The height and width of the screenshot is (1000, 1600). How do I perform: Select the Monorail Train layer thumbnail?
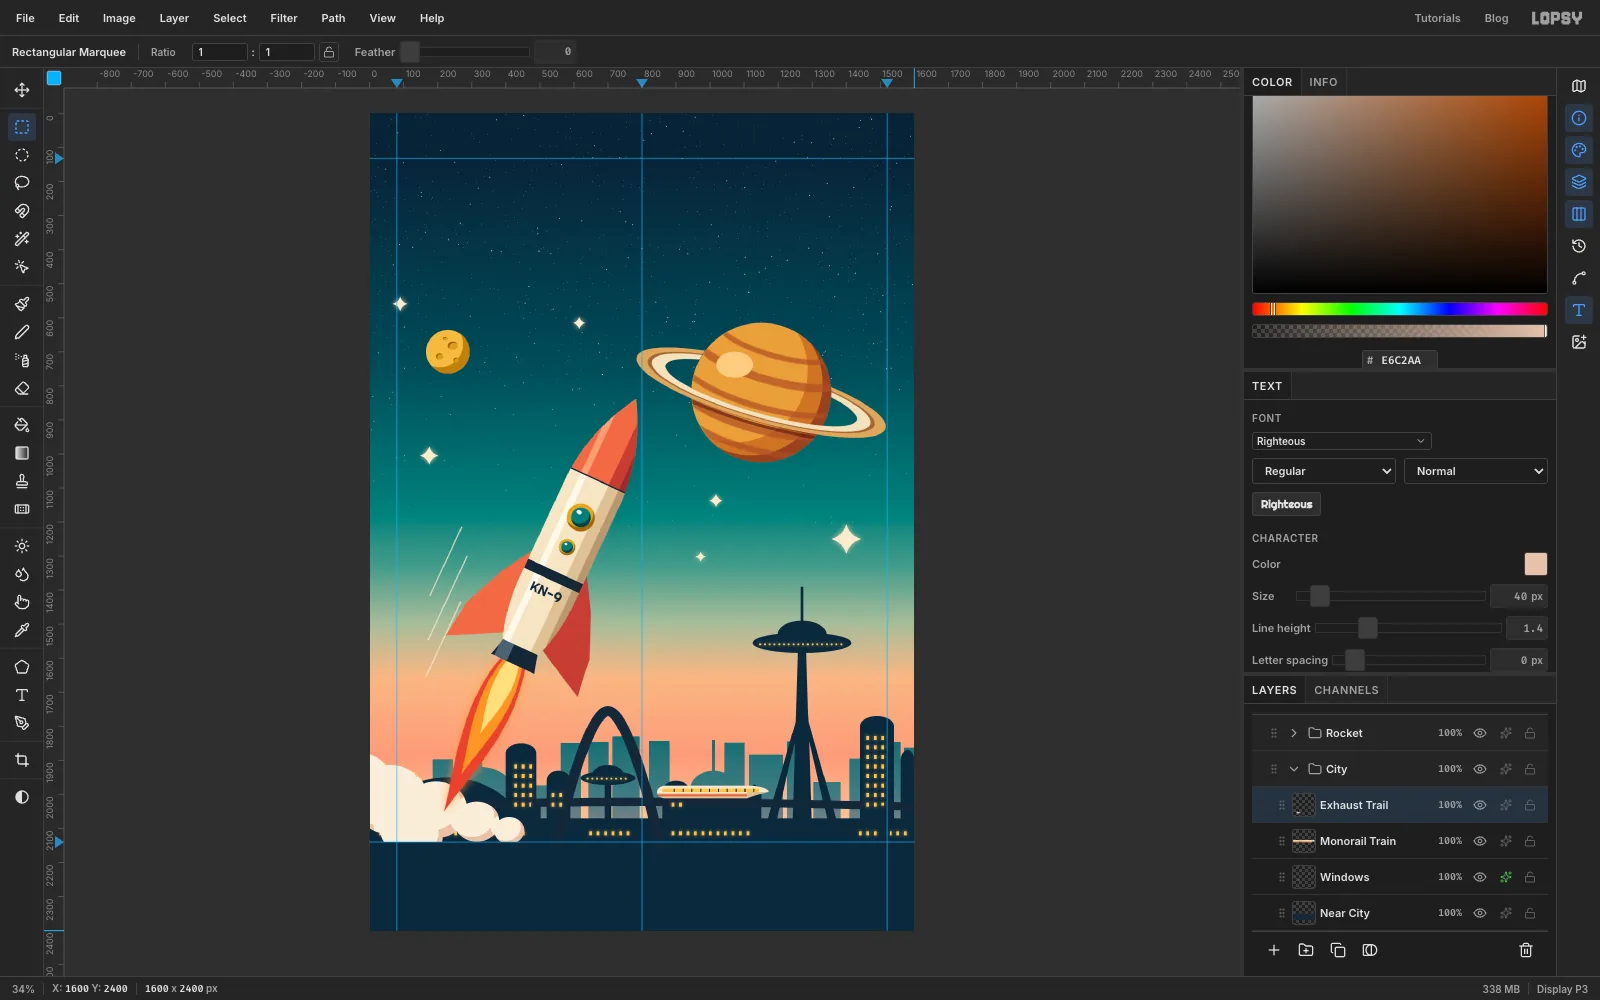1304,841
